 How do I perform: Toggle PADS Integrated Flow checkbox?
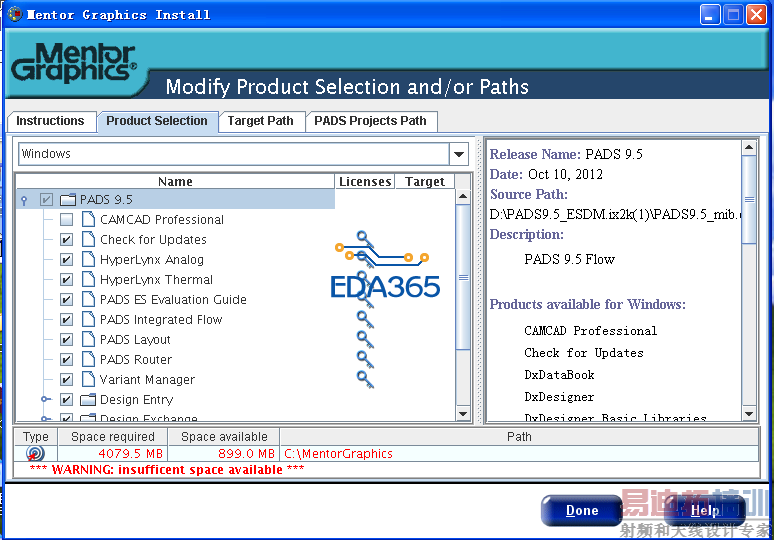(66, 319)
